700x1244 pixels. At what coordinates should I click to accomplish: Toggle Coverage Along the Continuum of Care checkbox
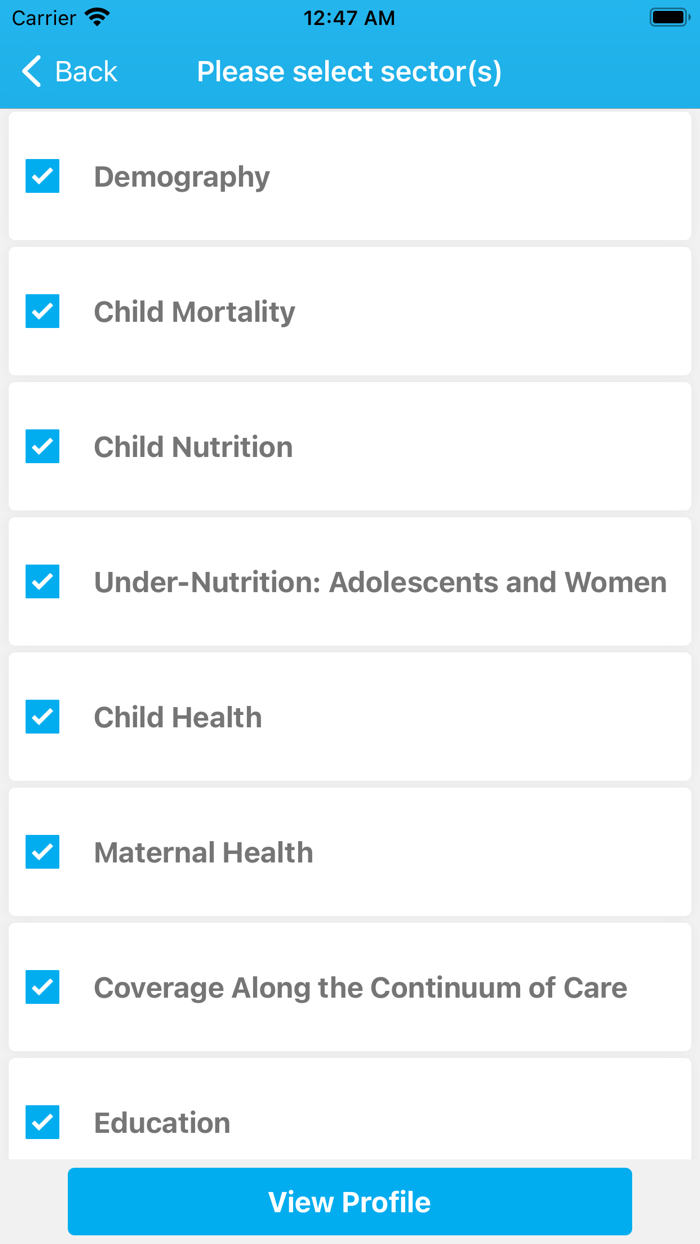click(x=42, y=987)
